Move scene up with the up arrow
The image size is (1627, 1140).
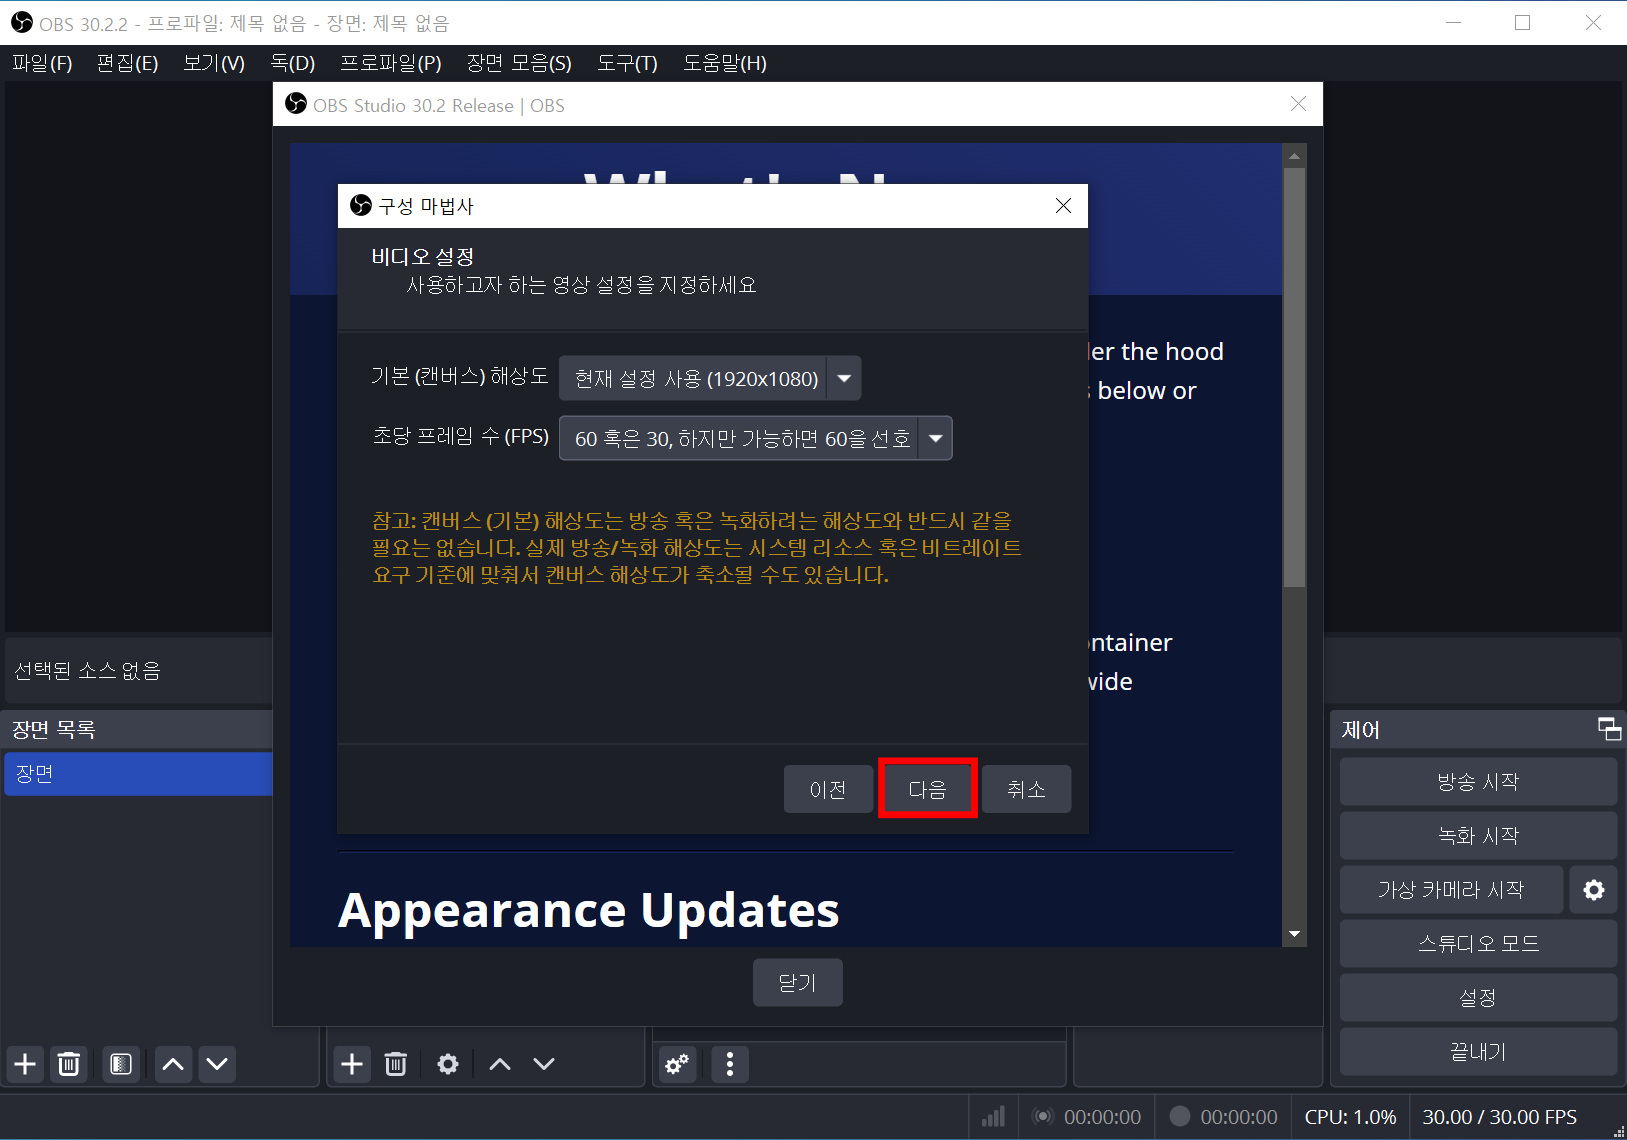click(173, 1064)
